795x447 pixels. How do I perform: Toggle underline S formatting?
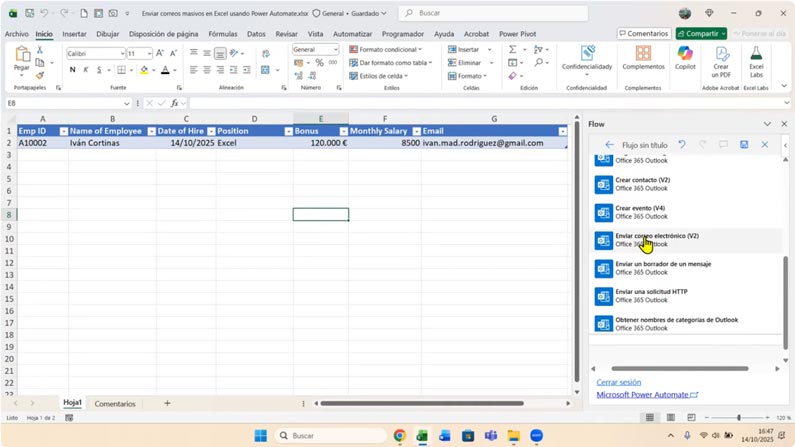coord(99,69)
